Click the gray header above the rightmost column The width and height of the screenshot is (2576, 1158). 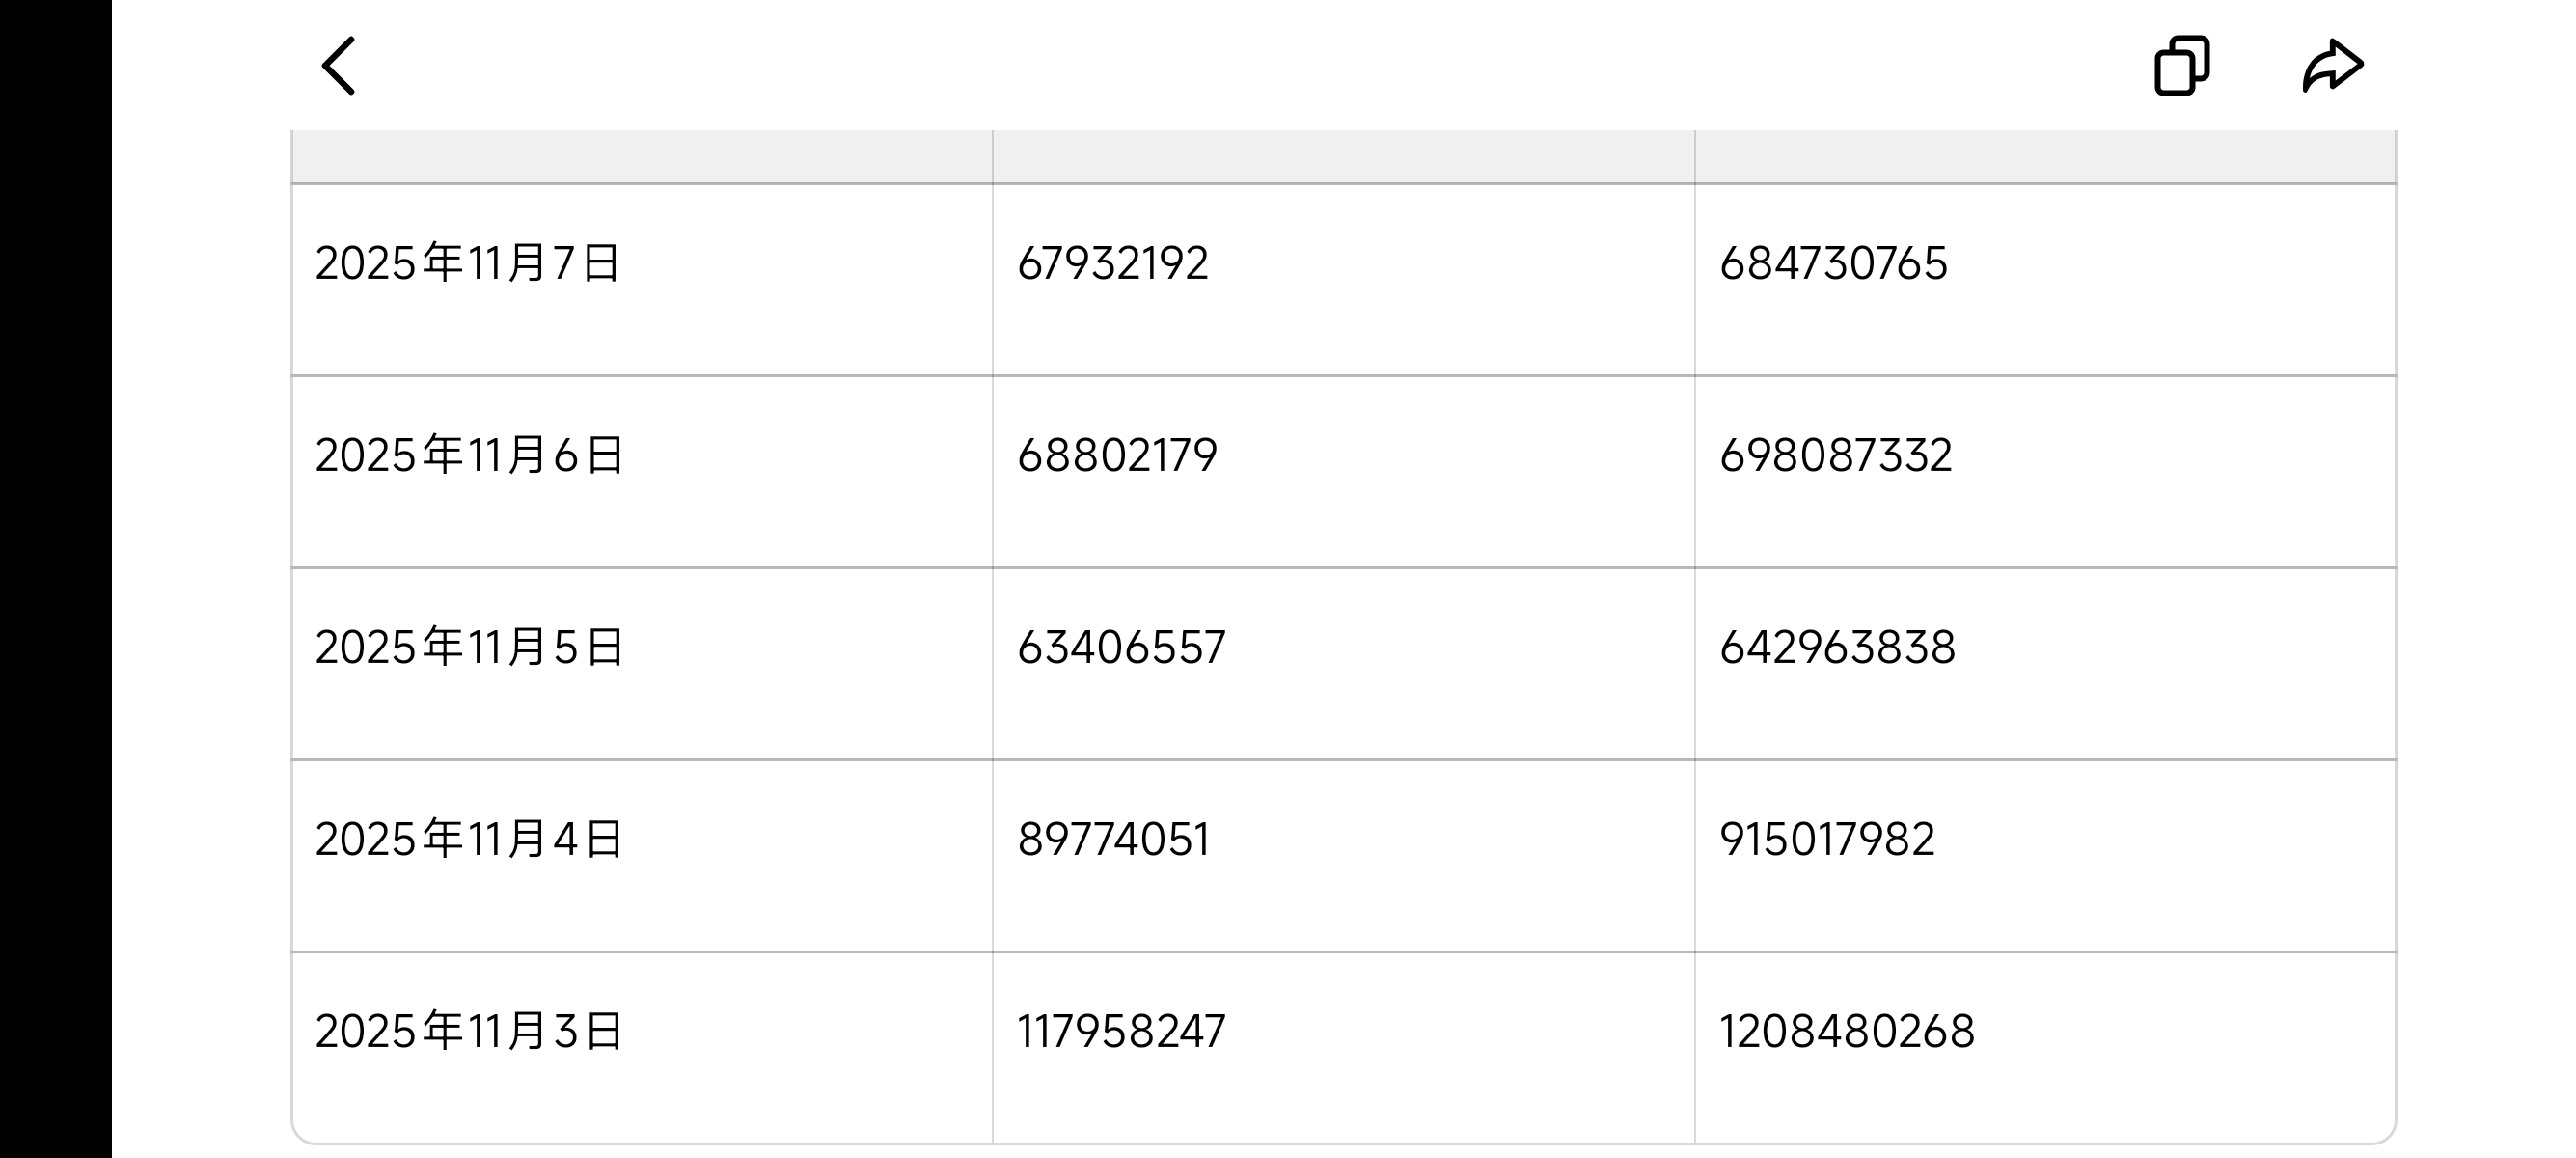click(x=2045, y=156)
